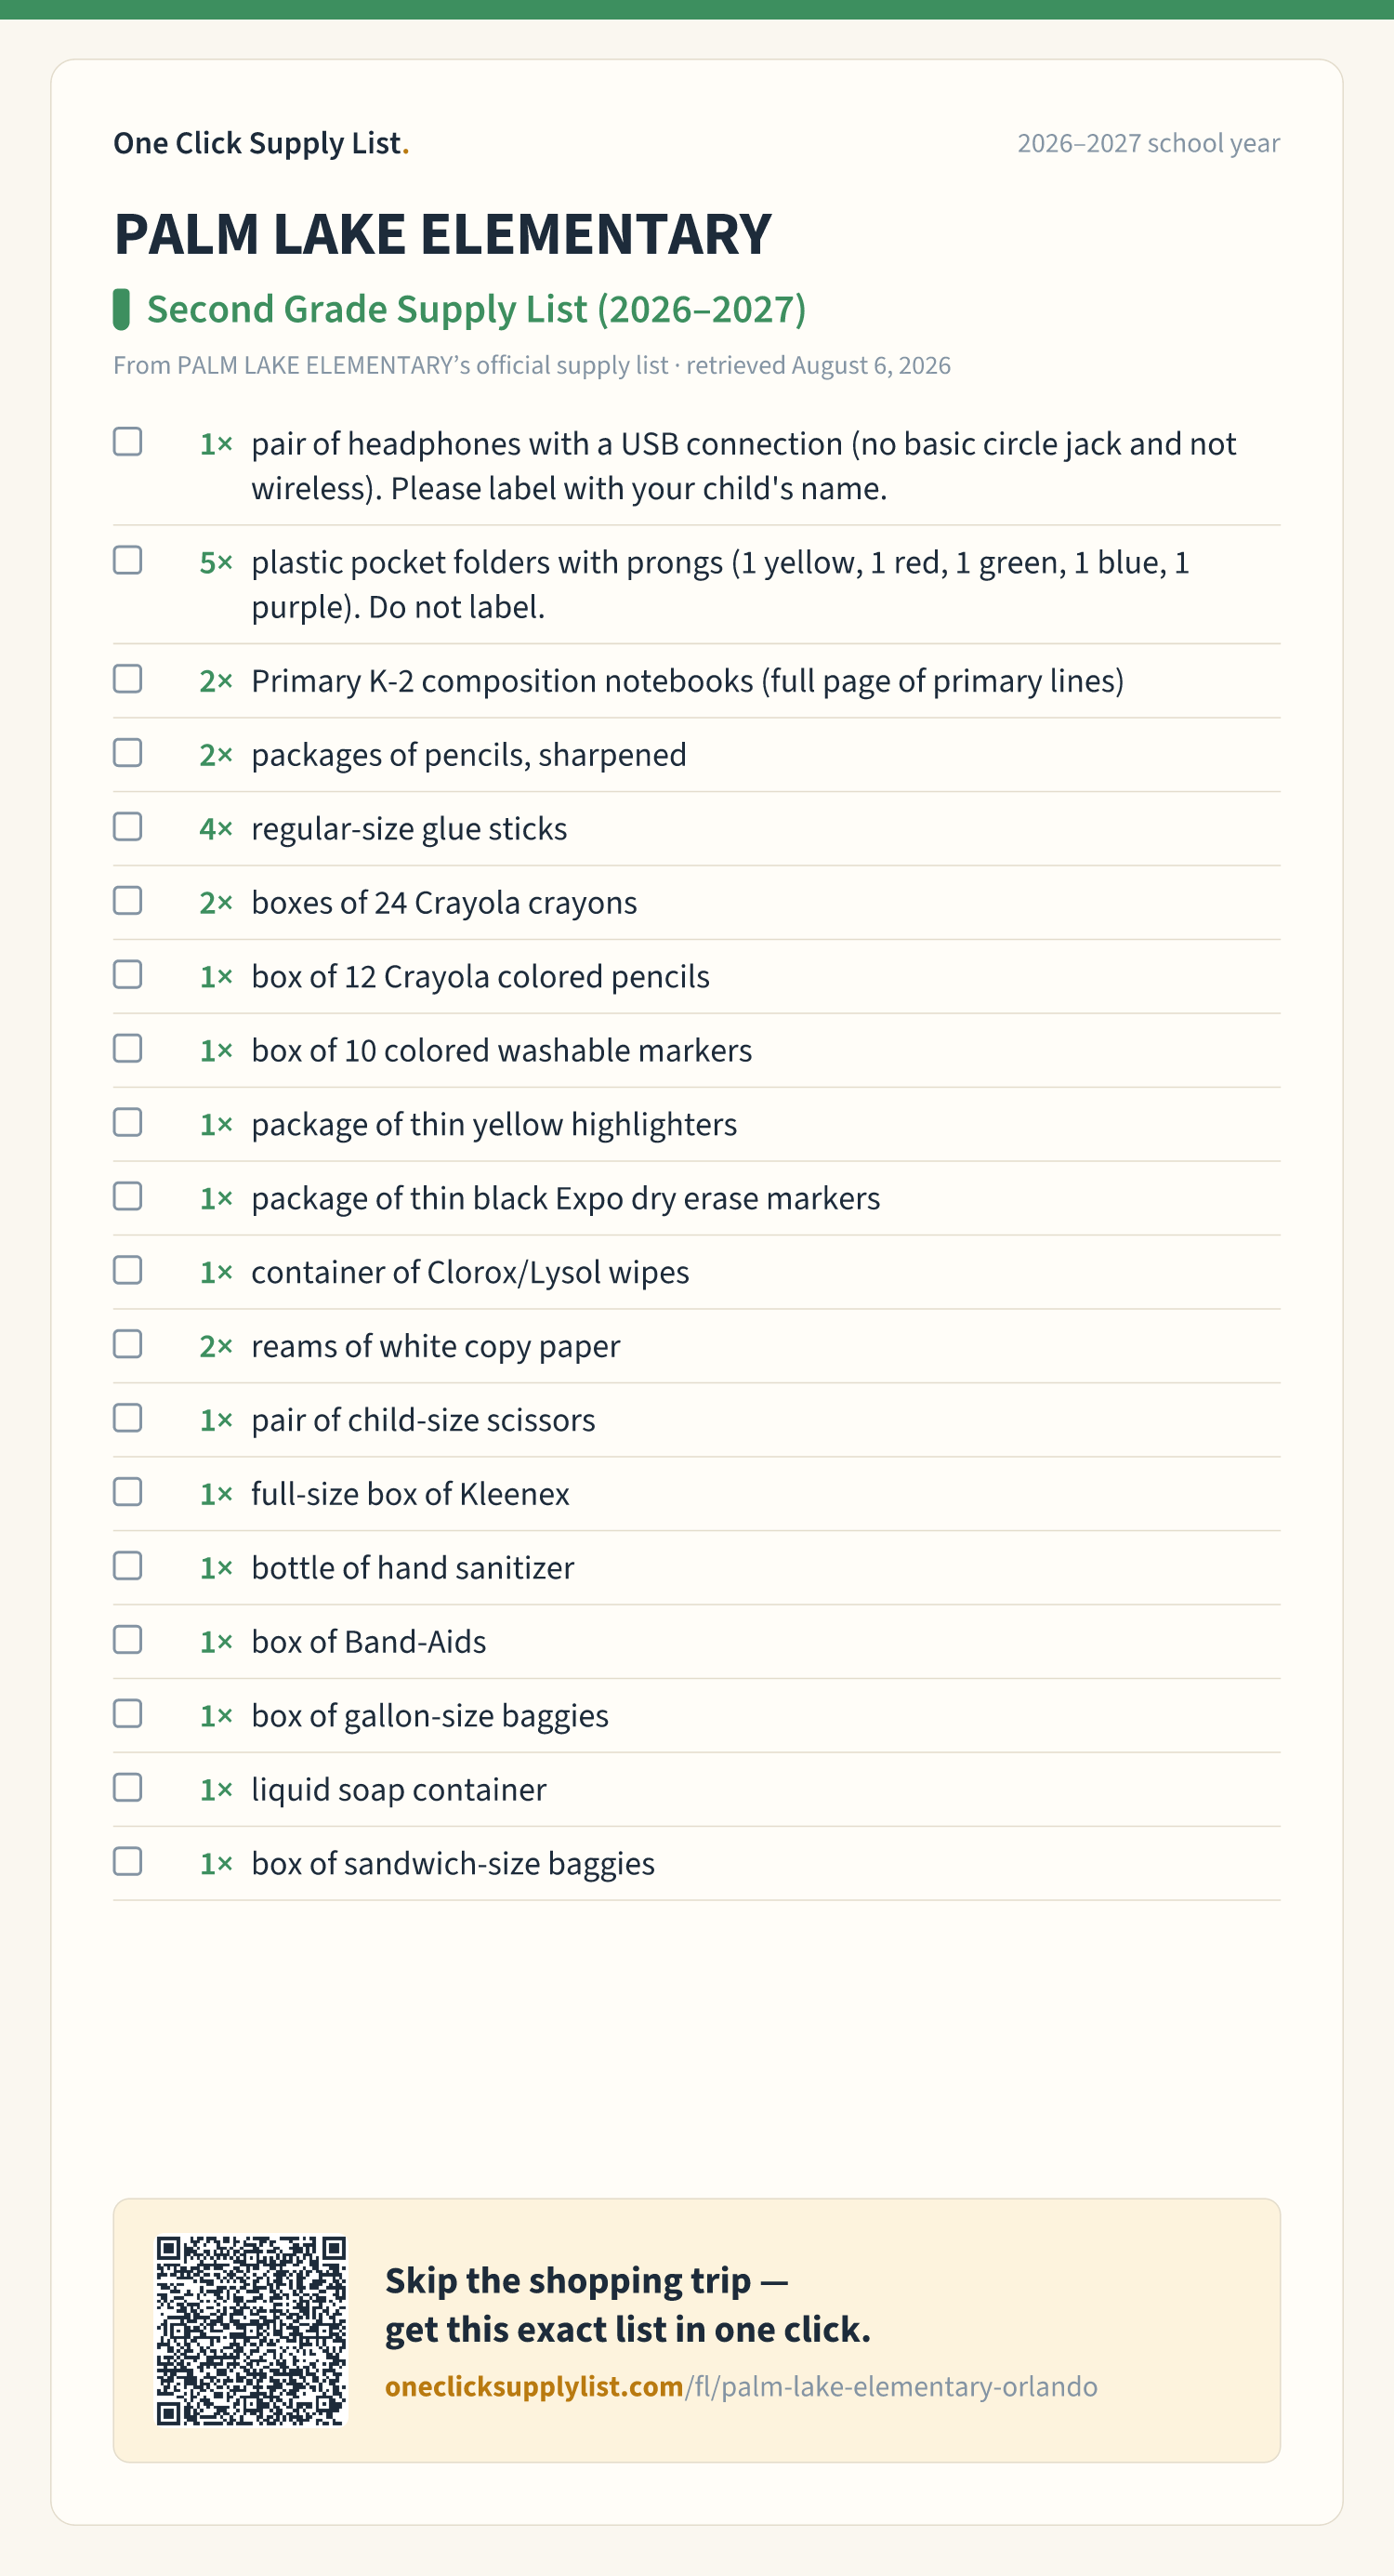Mark Crayola colored pencils checkbox
Image resolution: width=1394 pixels, height=2576 pixels.
click(127, 974)
